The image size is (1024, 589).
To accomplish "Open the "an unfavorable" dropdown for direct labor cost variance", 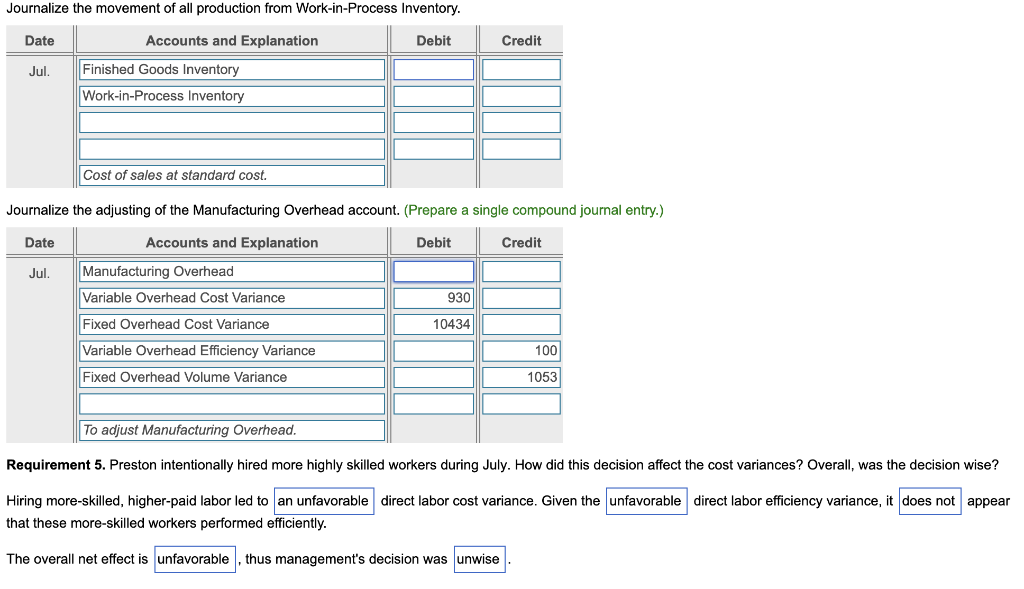I will tap(324, 500).
